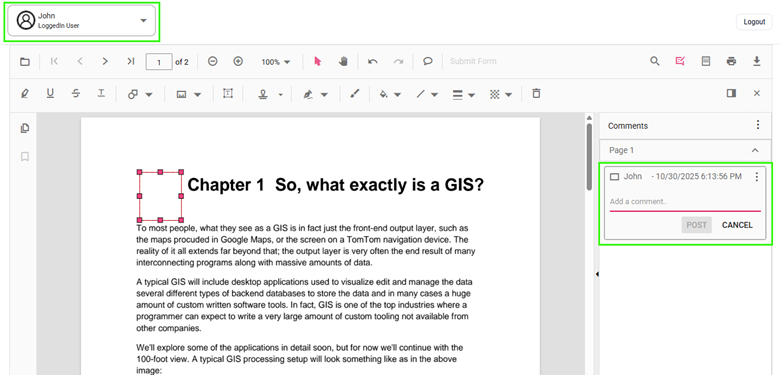Open the line thickness dropdown
Image resolution: width=780 pixels, height=375 pixels.
464,94
